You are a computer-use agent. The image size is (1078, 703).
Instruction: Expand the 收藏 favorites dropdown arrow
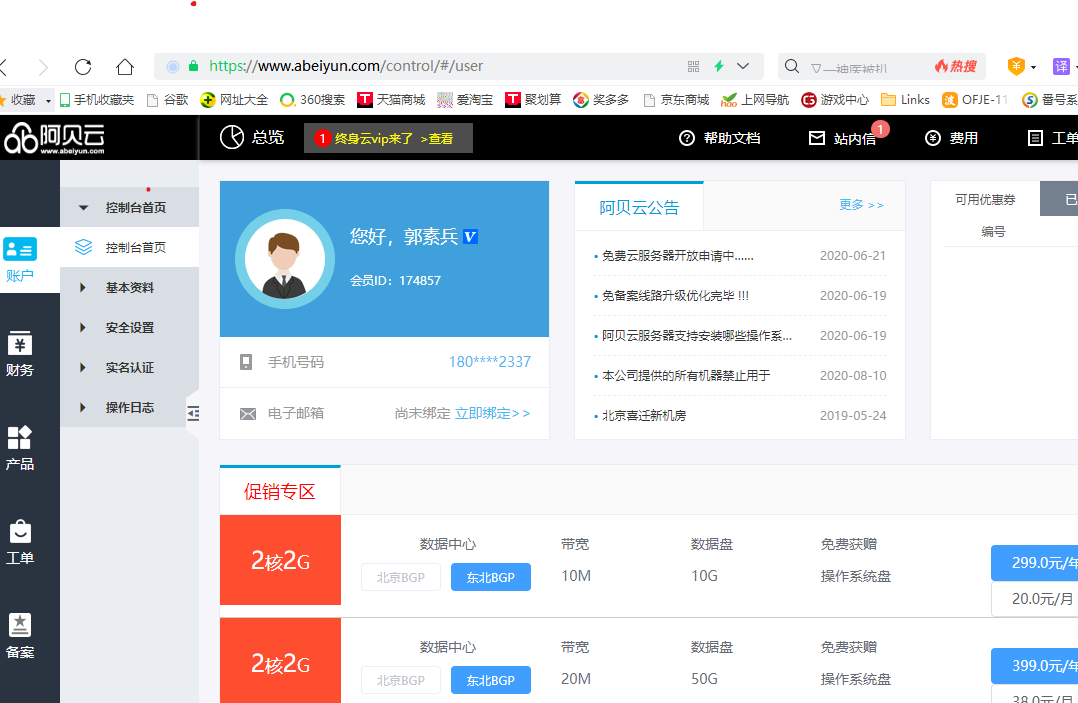48,101
